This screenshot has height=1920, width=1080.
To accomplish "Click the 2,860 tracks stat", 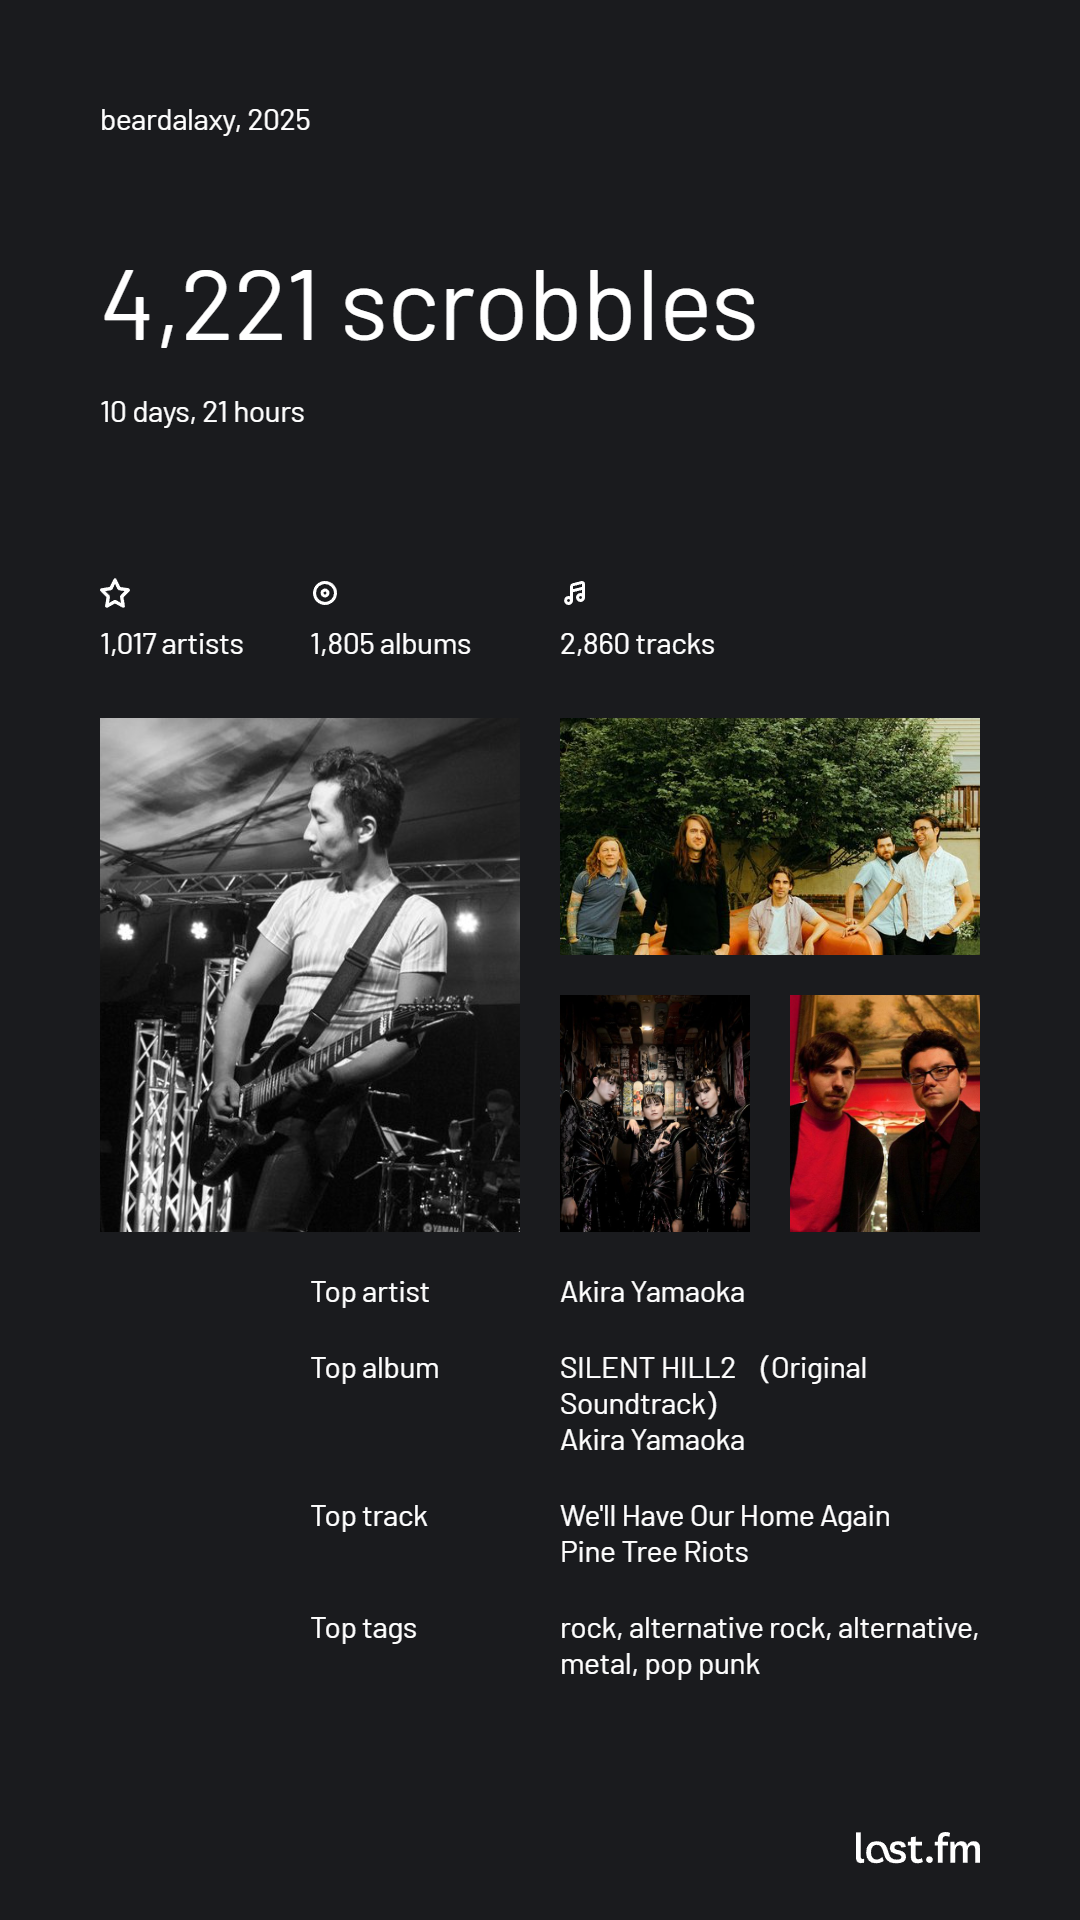I will 637,644.
